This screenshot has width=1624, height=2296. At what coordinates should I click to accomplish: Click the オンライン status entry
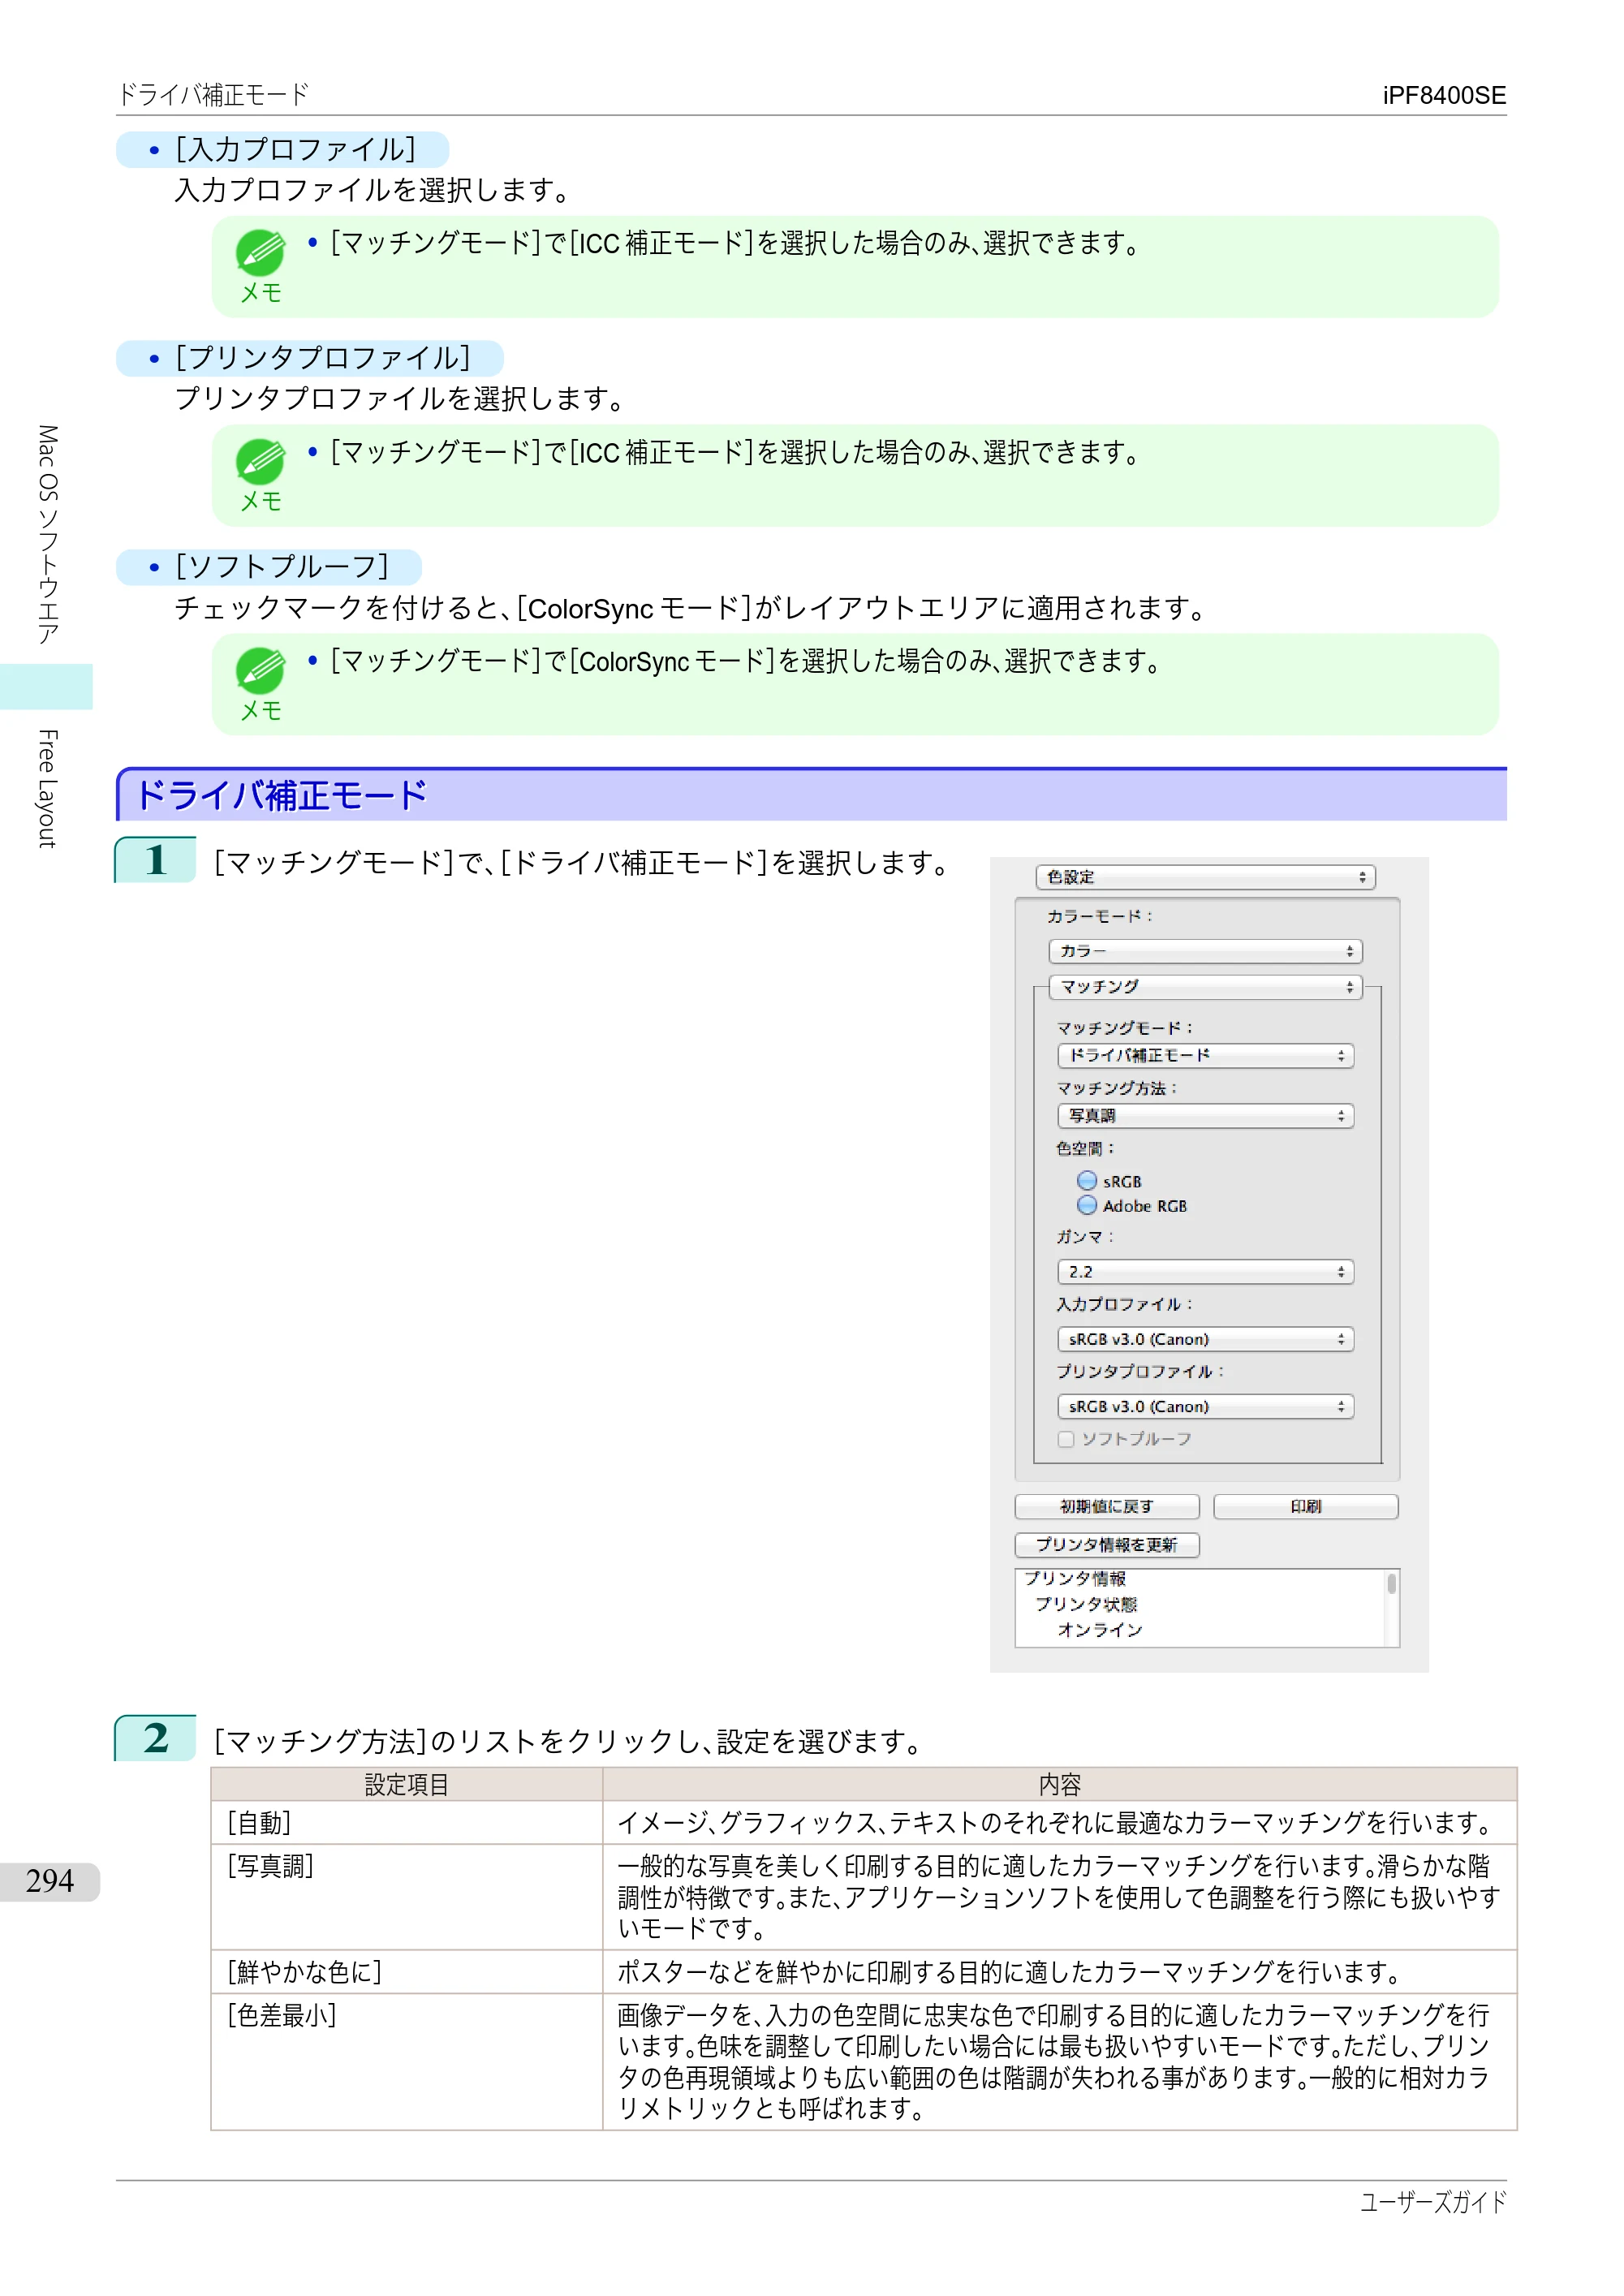point(1100,1630)
